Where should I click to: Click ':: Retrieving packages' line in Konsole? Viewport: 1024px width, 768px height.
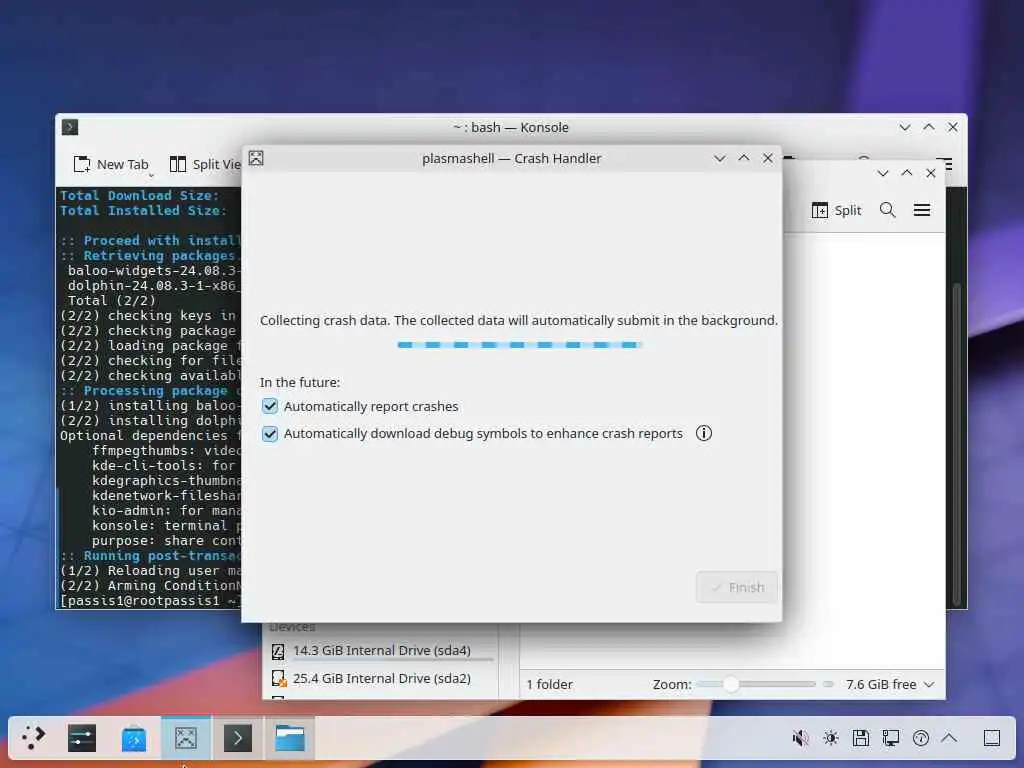point(148,255)
